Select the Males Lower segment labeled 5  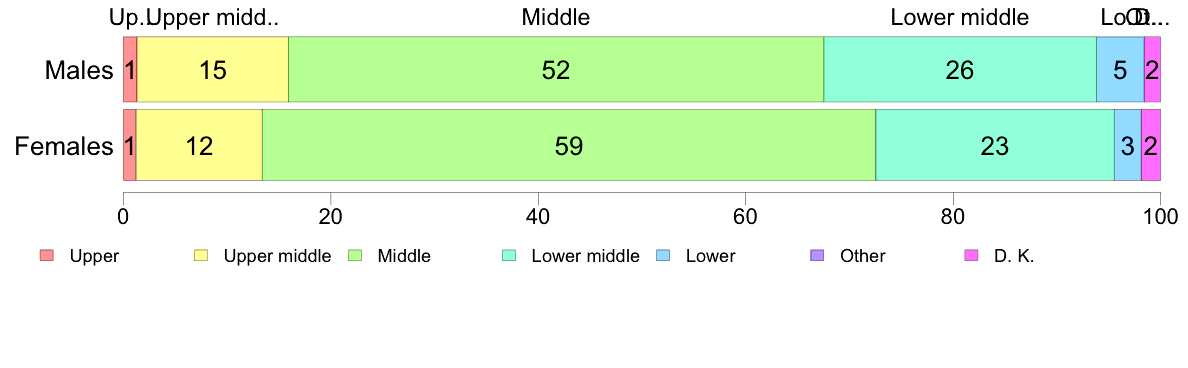click(1120, 69)
